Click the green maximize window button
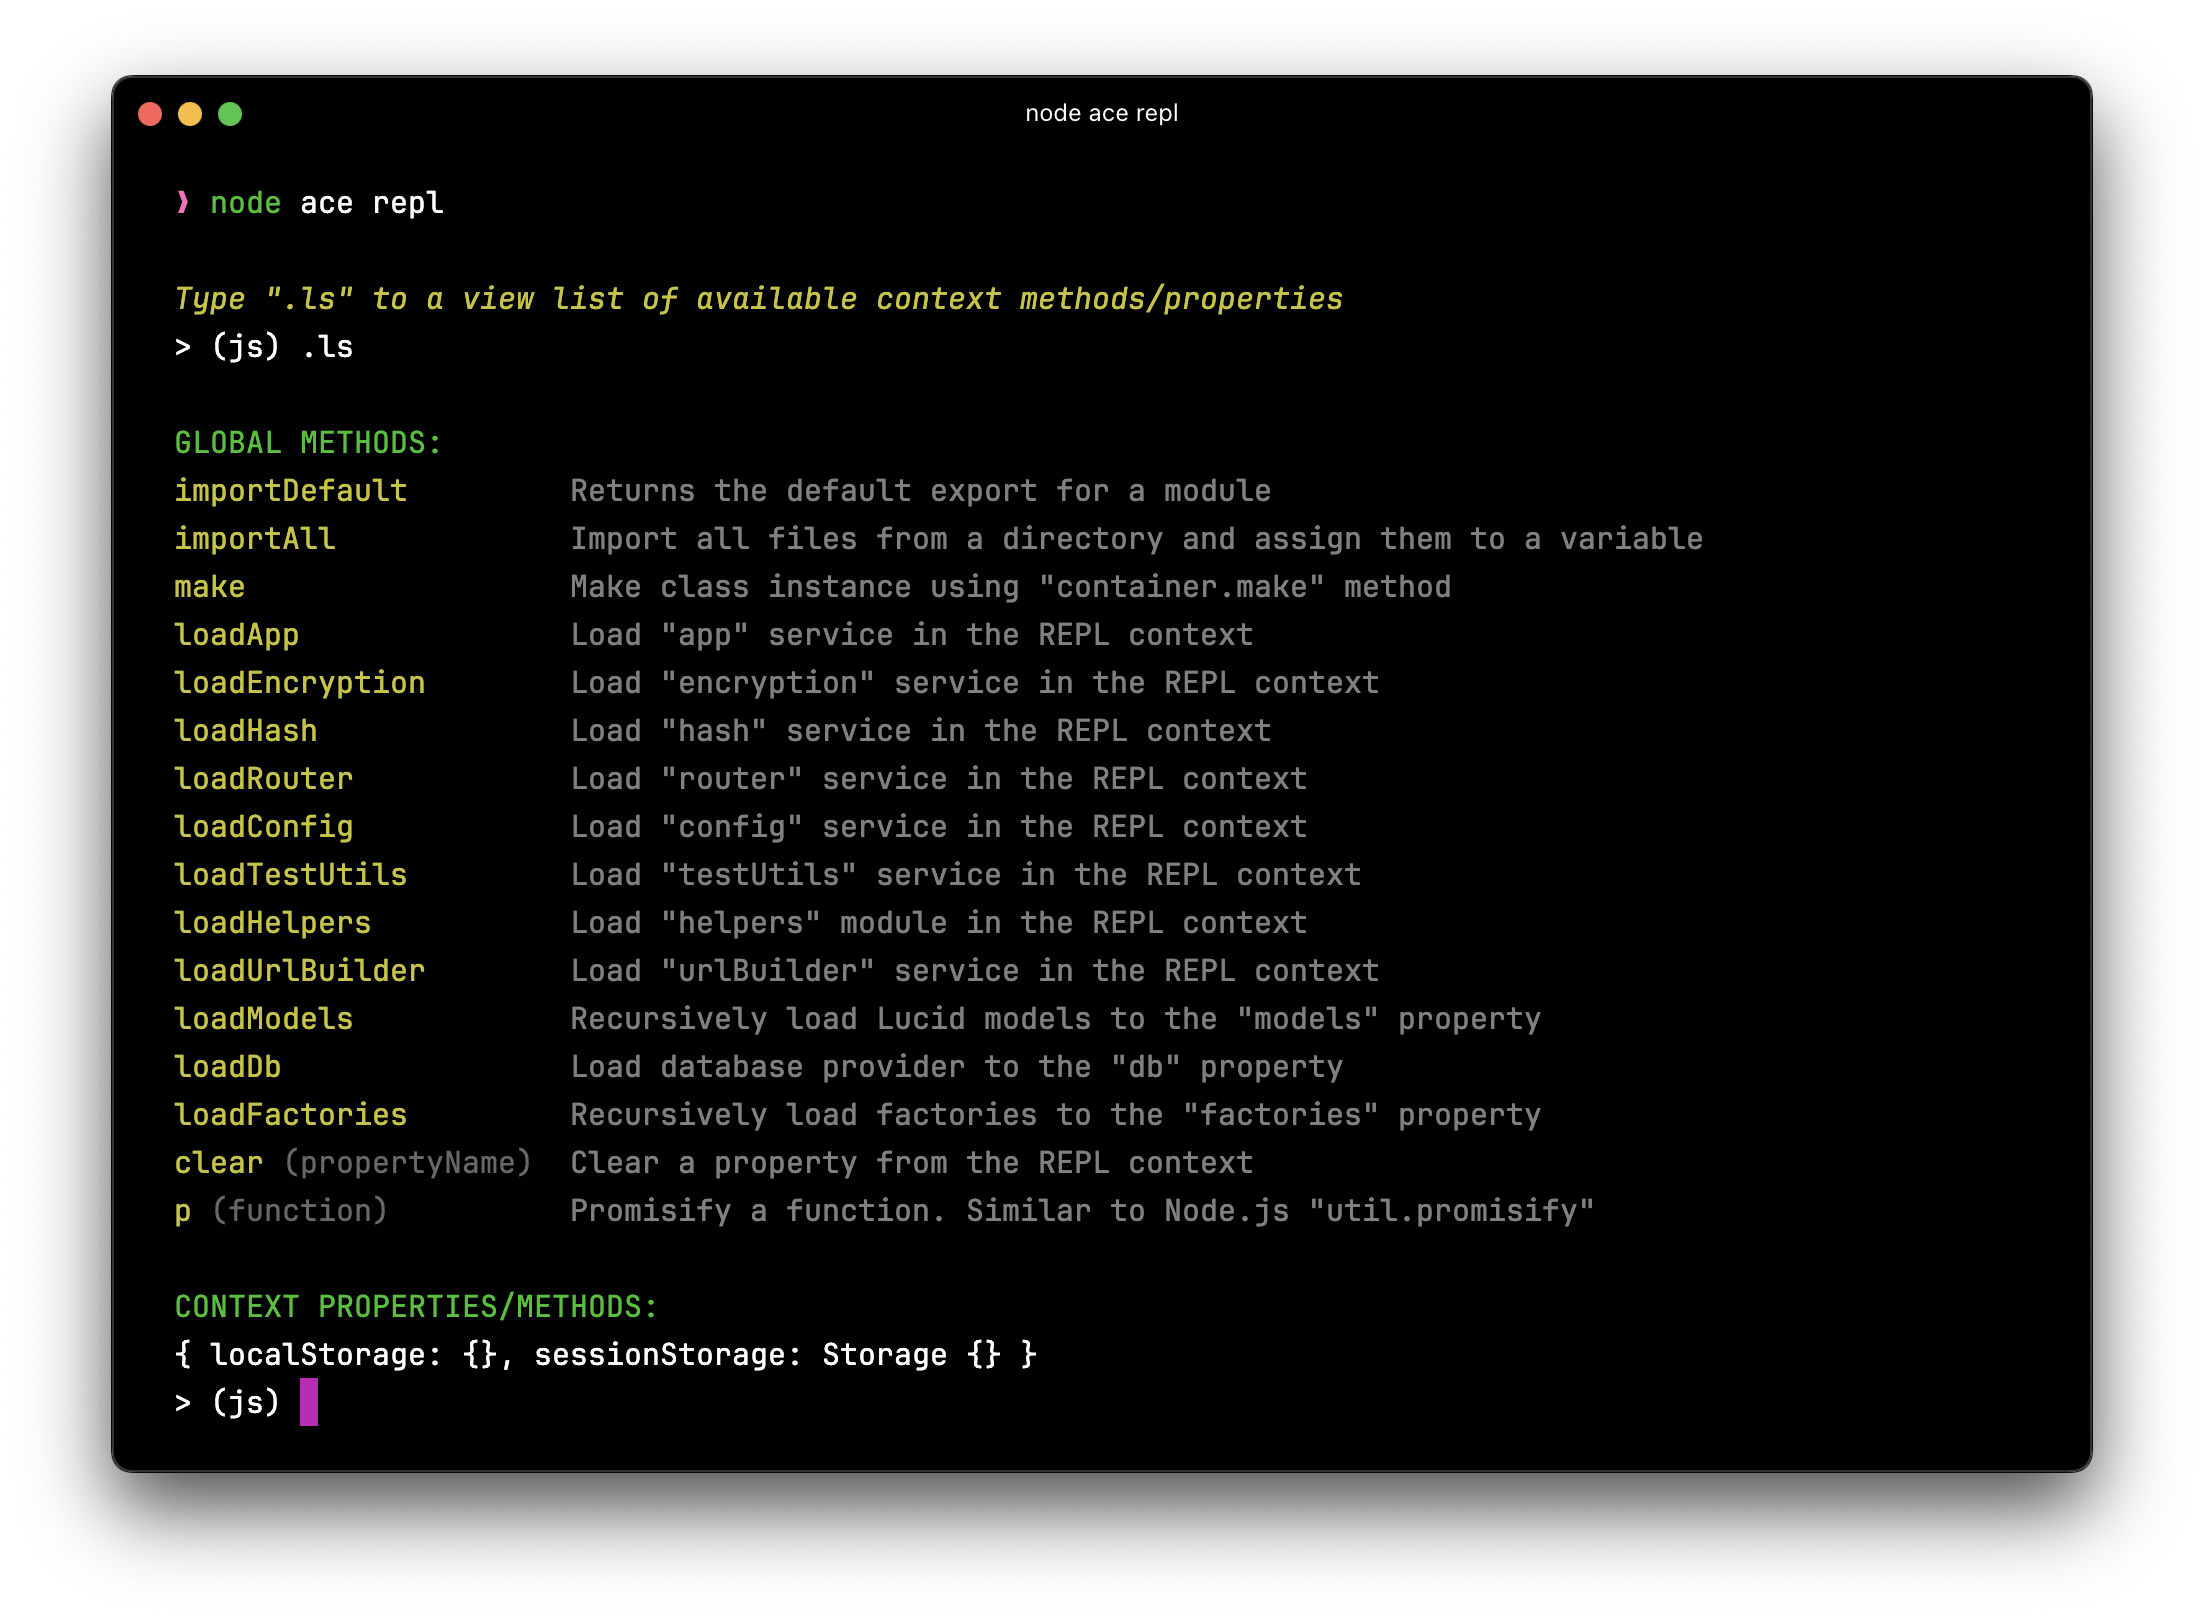 tap(230, 114)
